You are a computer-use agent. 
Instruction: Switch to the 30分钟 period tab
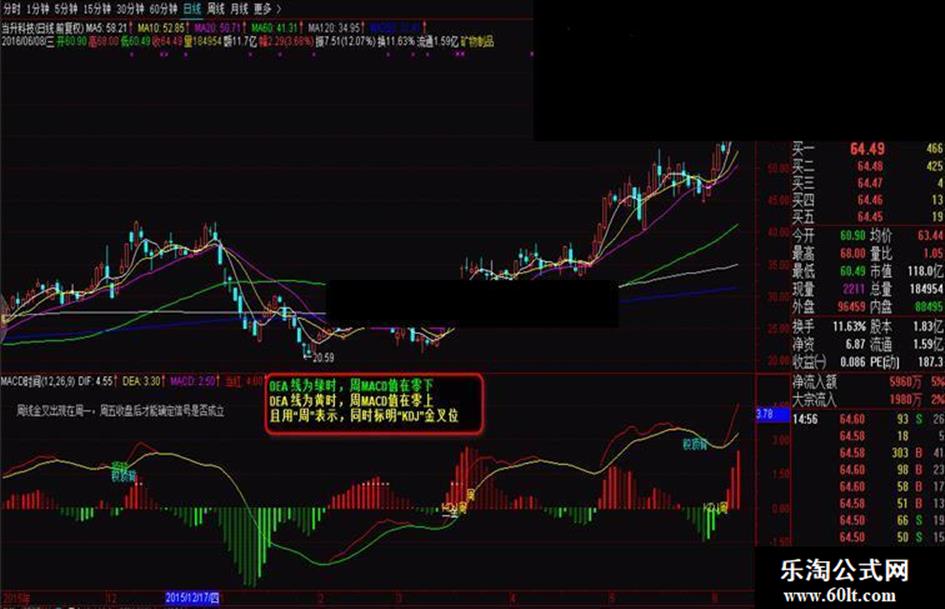[x=130, y=8]
